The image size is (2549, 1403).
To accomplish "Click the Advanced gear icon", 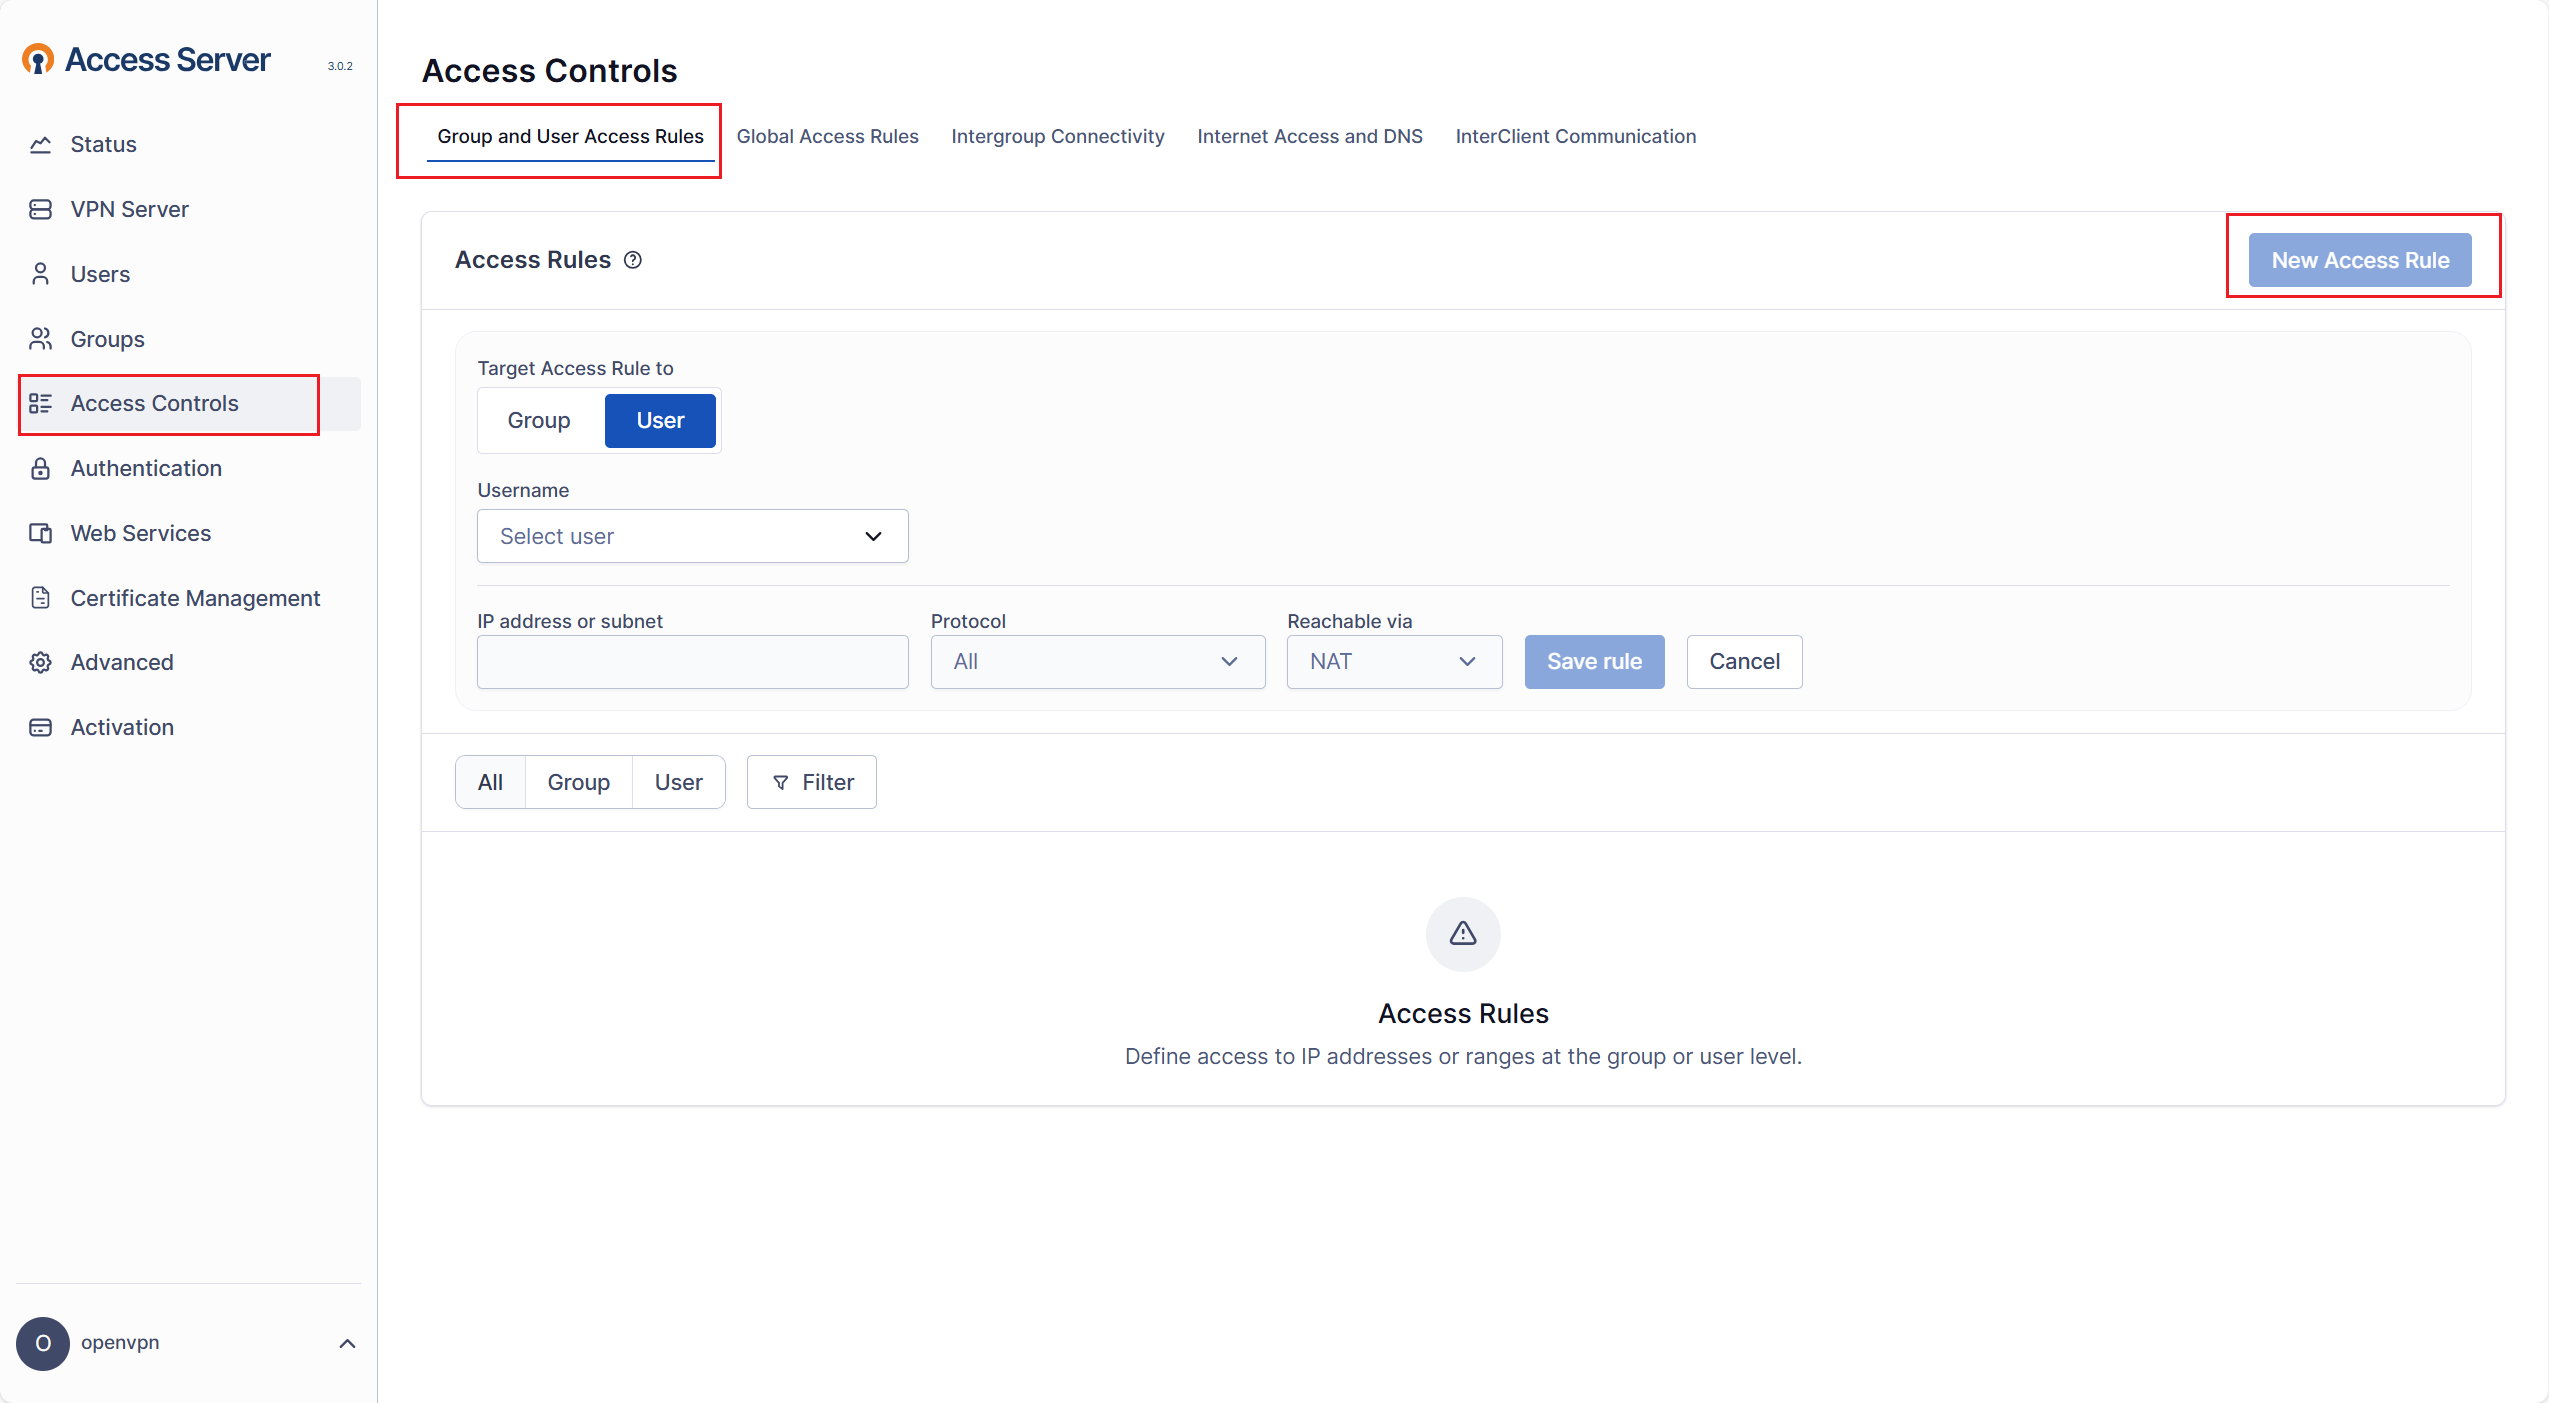I will pyautogui.click(x=40, y=663).
